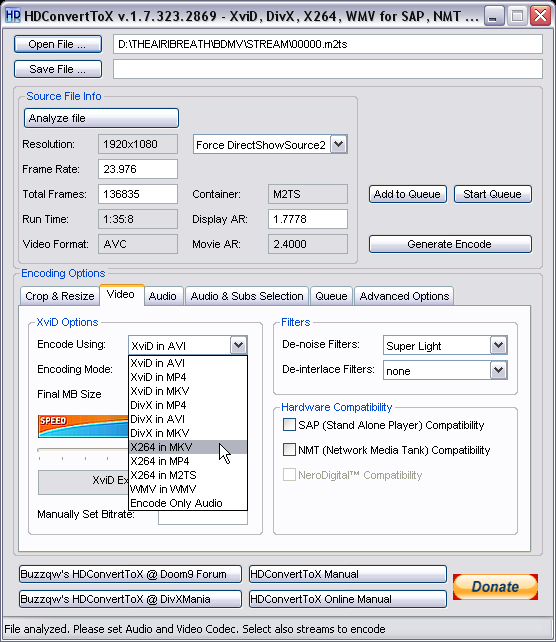
Task: Click the Total Frames field 136835
Action: click(x=138, y=194)
